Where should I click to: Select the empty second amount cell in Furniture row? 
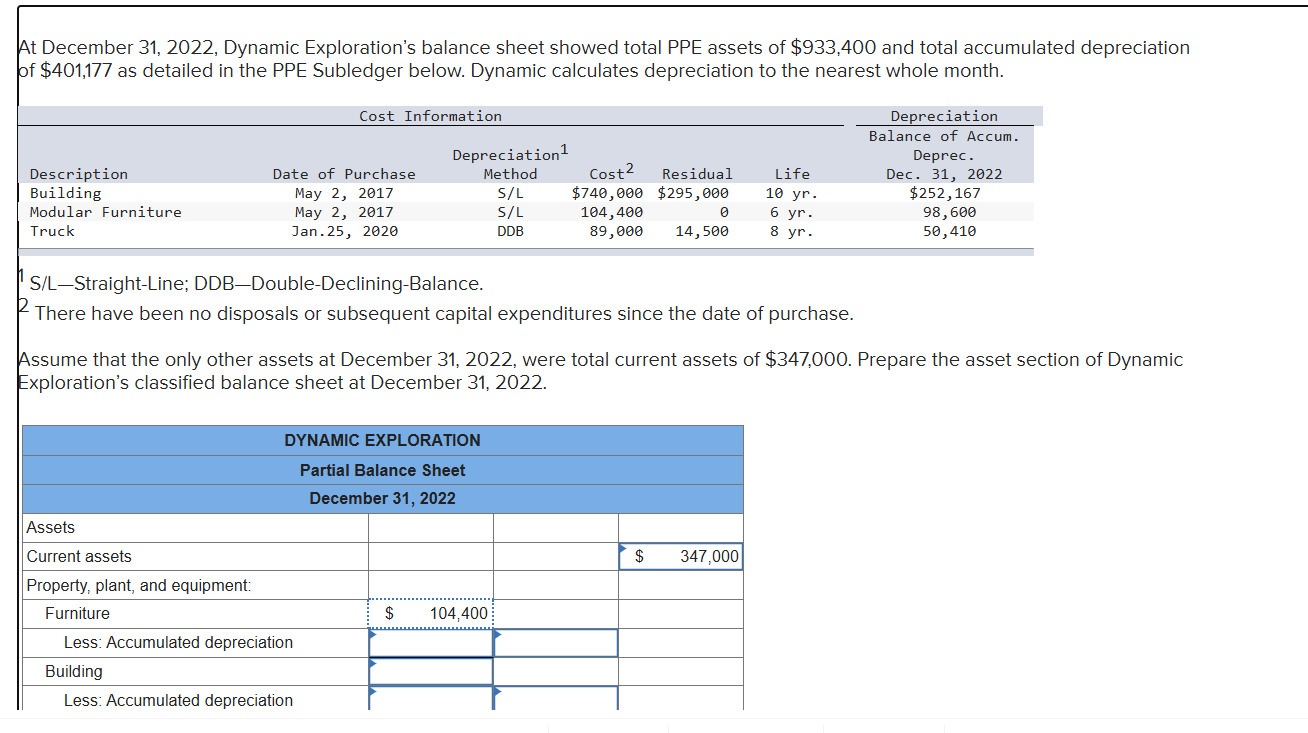tap(555, 613)
